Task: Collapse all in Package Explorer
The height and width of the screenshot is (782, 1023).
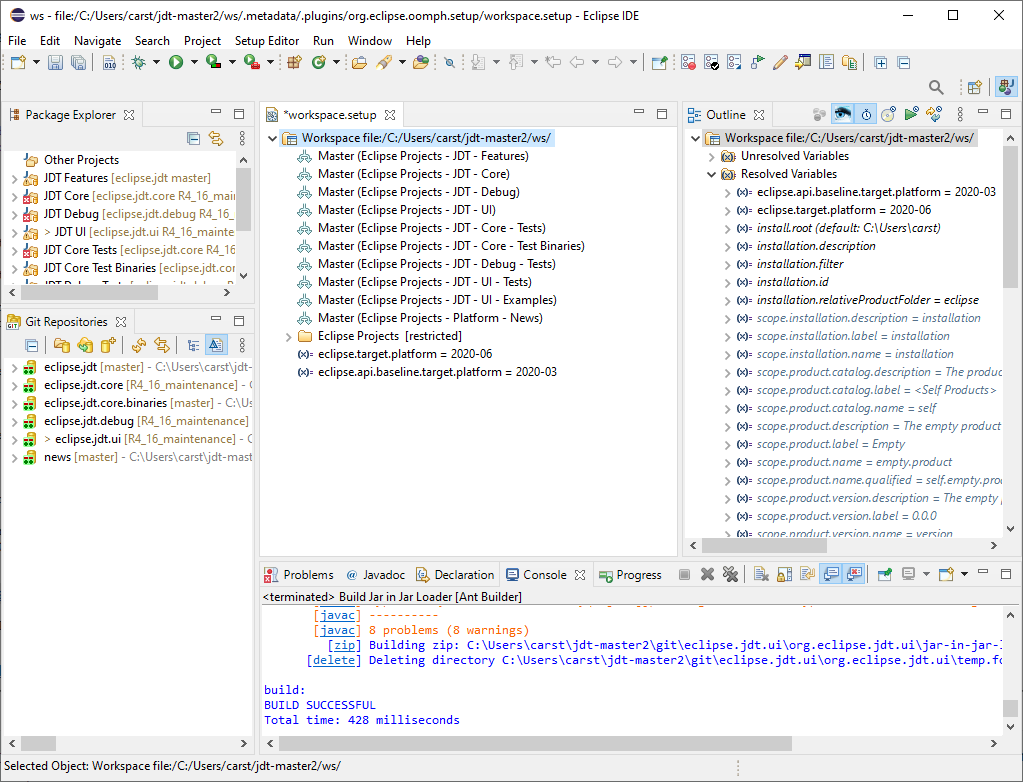Action: 193,138
